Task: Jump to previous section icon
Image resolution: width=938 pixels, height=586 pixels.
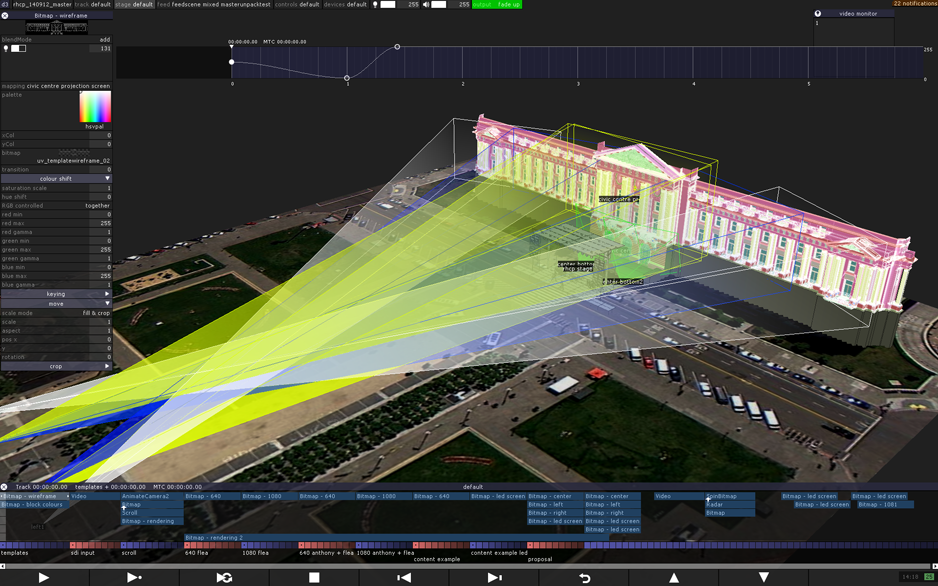Action: click(404, 578)
